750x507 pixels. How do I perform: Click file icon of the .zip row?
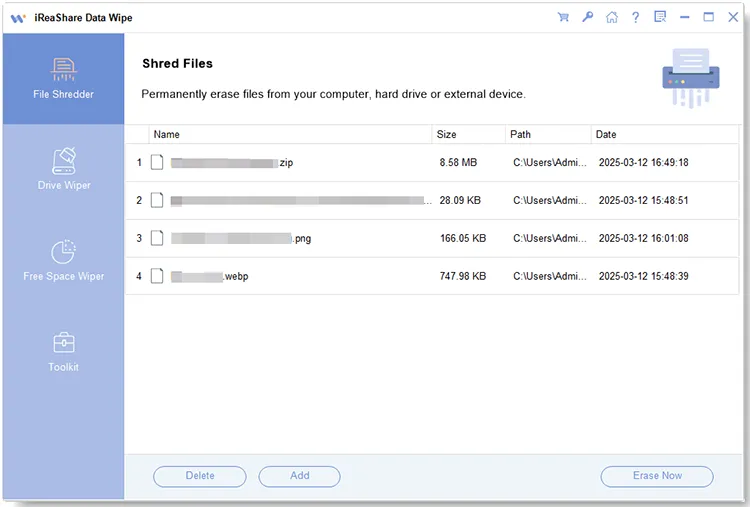[x=157, y=162]
